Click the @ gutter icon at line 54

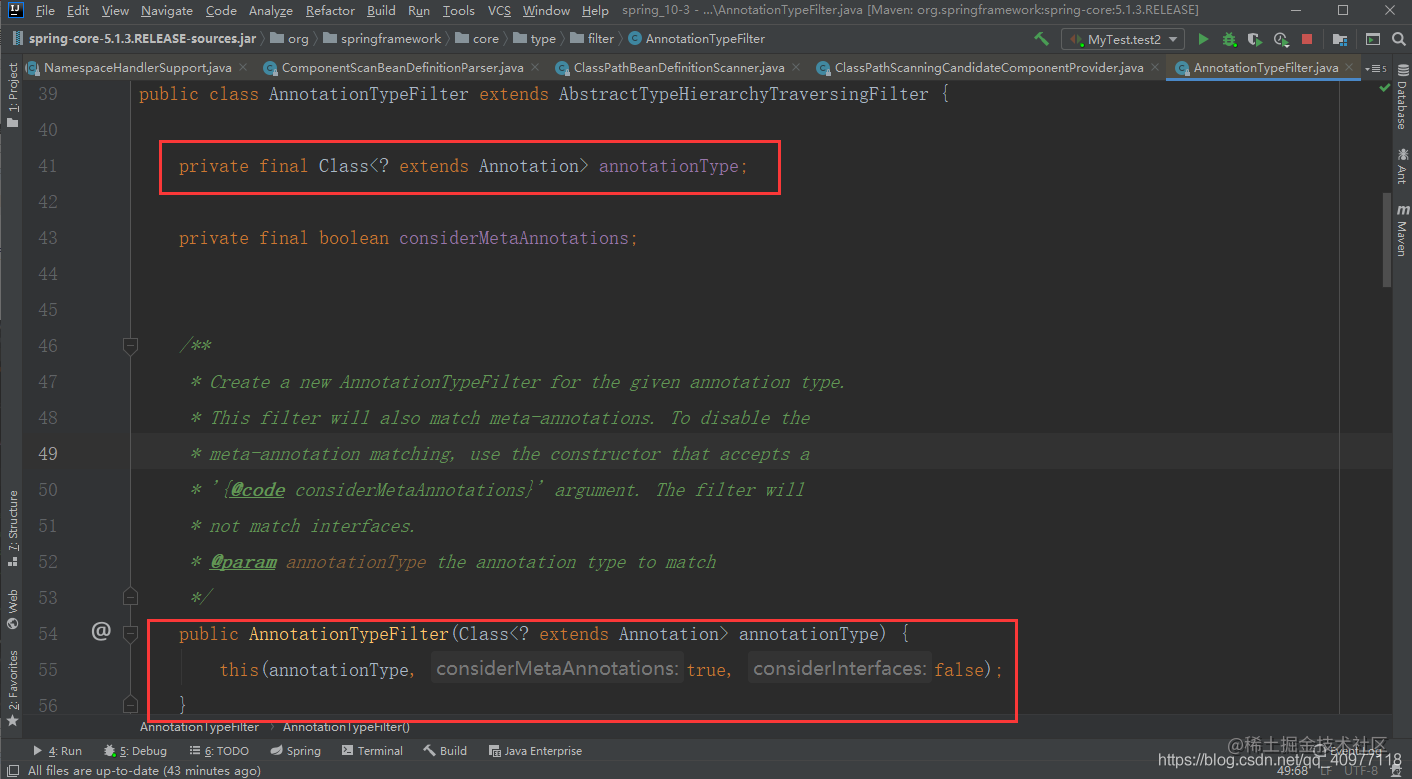click(x=100, y=631)
